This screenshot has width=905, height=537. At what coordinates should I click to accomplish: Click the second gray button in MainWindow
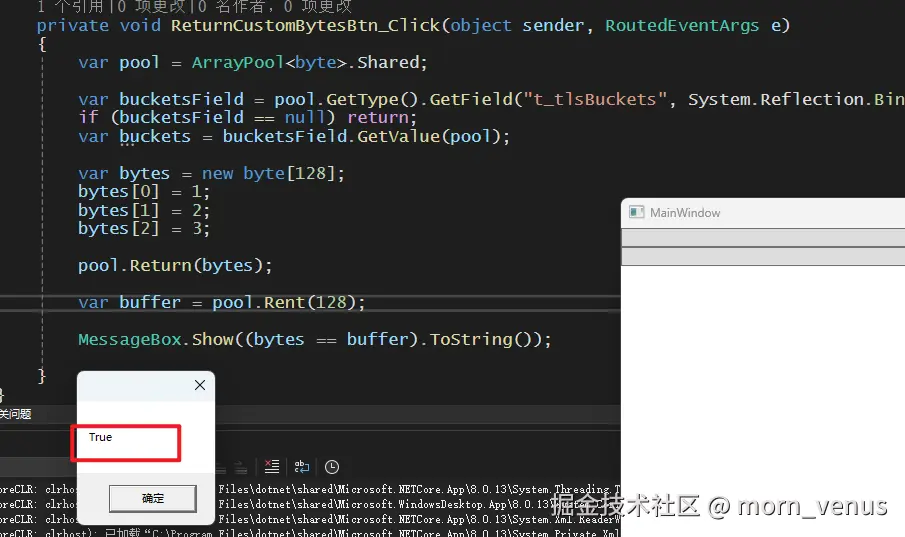[763, 256]
